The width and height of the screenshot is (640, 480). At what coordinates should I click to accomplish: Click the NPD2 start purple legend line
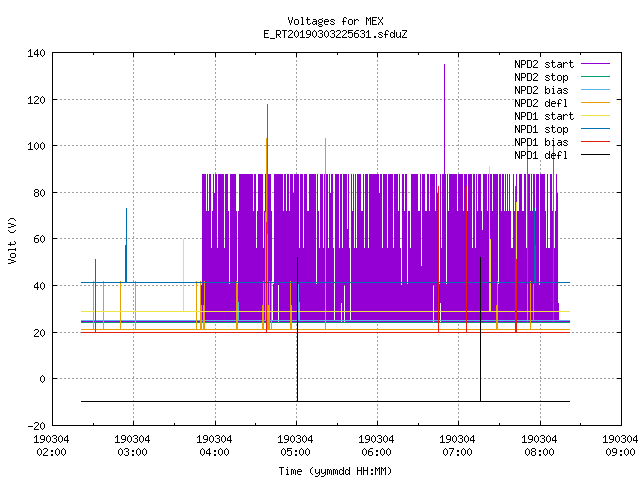click(x=595, y=64)
